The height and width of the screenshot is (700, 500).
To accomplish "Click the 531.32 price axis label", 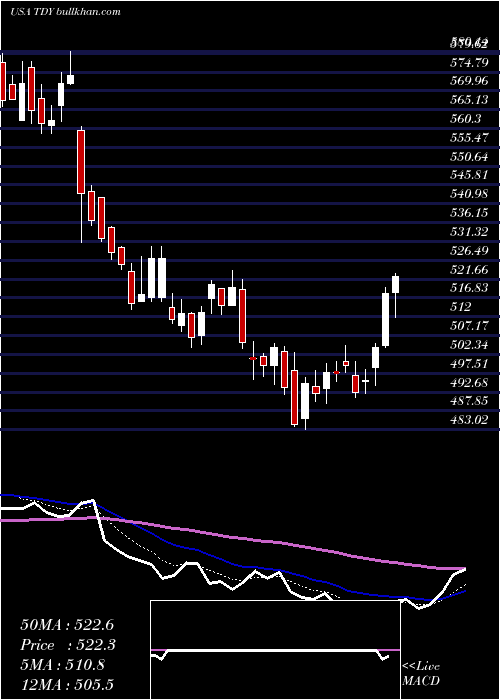I will pos(468,232).
